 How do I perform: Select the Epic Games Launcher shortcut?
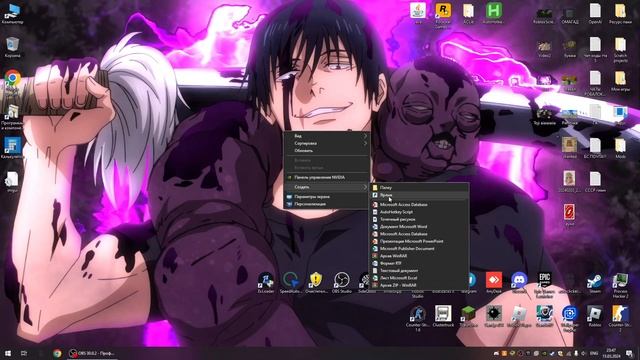[544, 285]
